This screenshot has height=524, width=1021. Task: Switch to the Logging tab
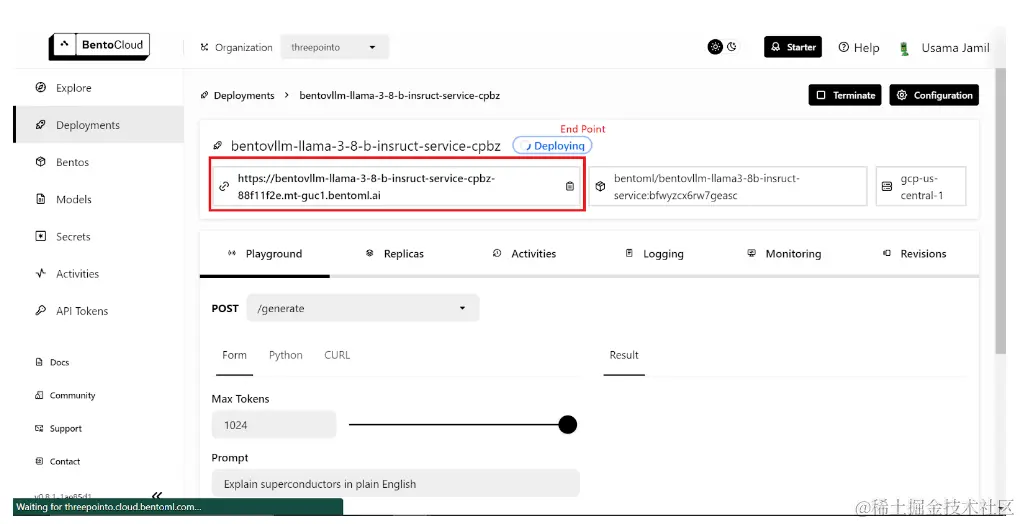click(x=654, y=254)
